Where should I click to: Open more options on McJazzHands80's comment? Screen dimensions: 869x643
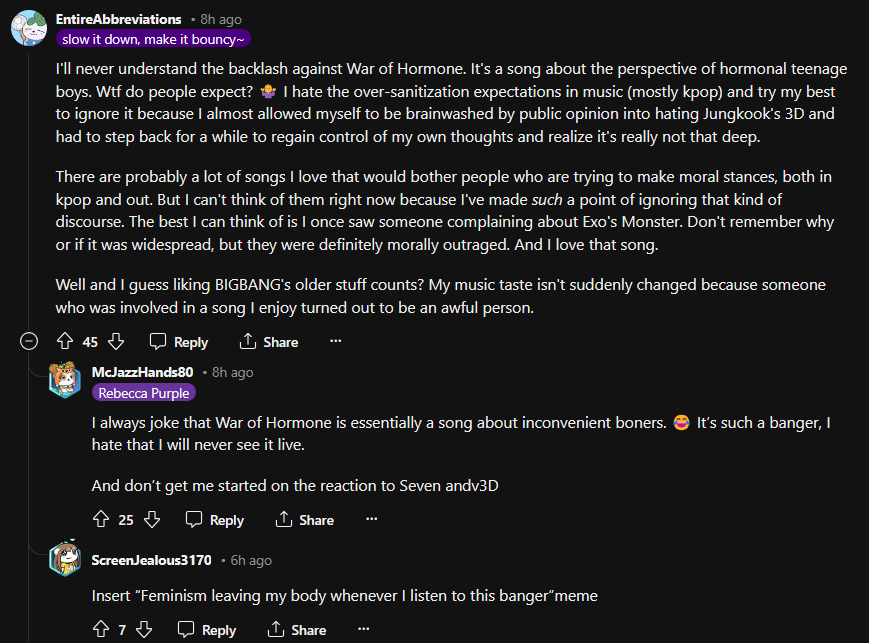click(x=371, y=520)
